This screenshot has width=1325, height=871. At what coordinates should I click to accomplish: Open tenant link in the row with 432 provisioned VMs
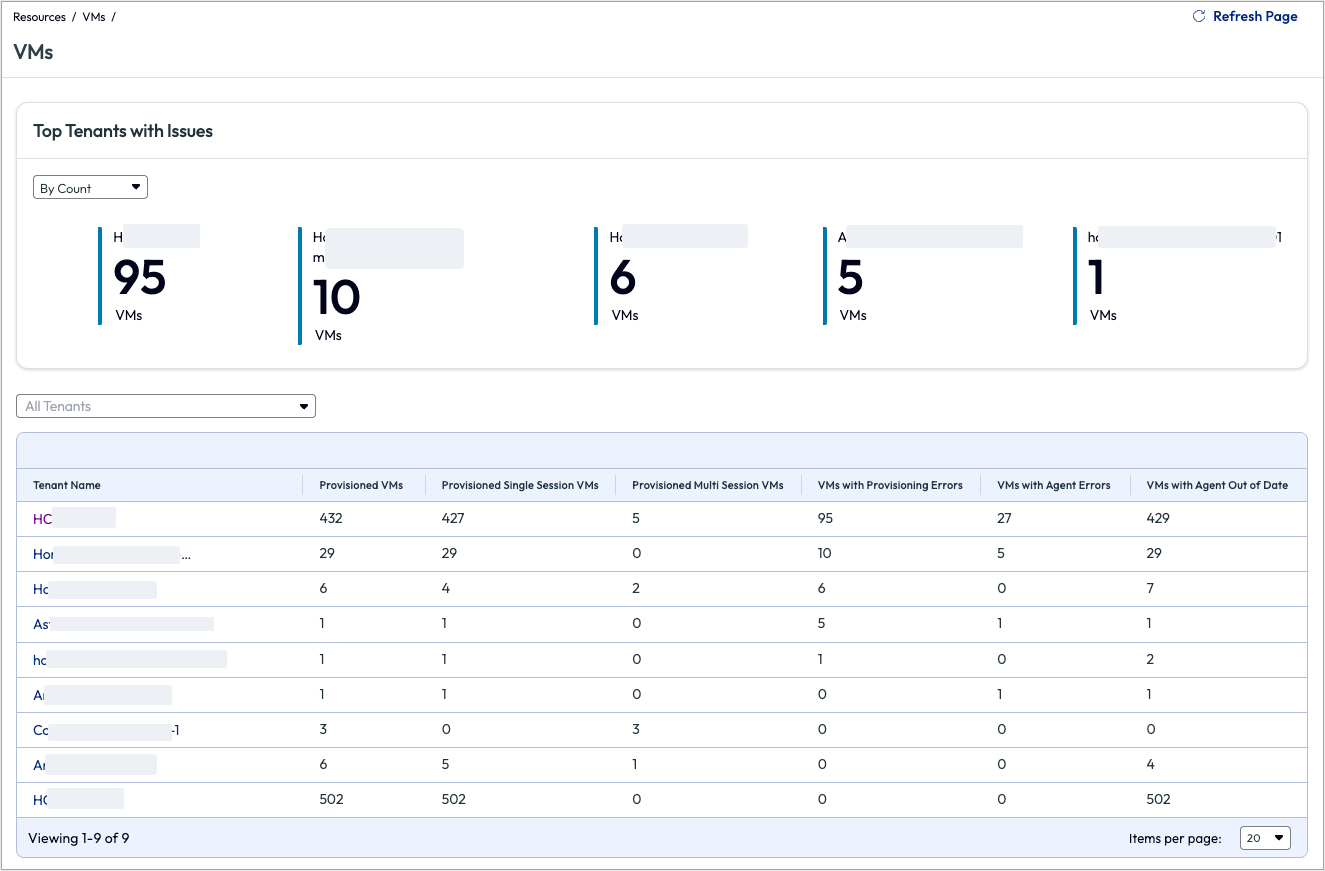pyautogui.click(x=74, y=518)
